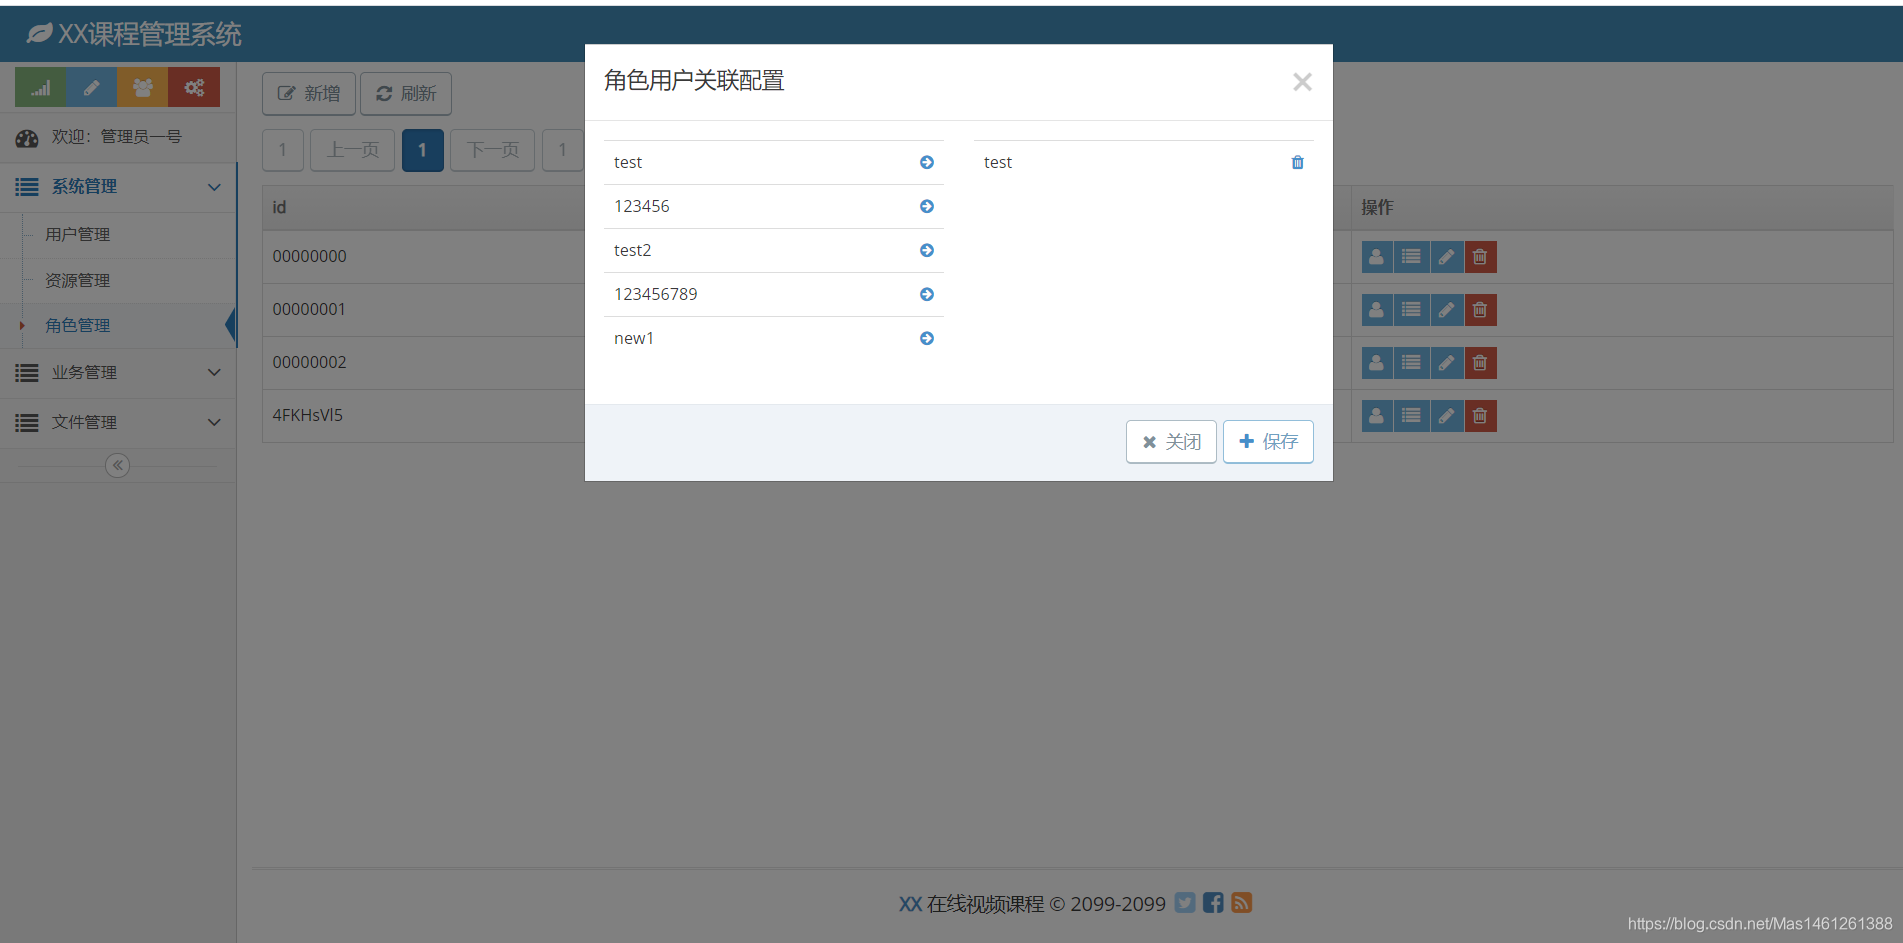Open the red settings gears shortcut icon
The height and width of the screenshot is (943, 1903).
(194, 88)
